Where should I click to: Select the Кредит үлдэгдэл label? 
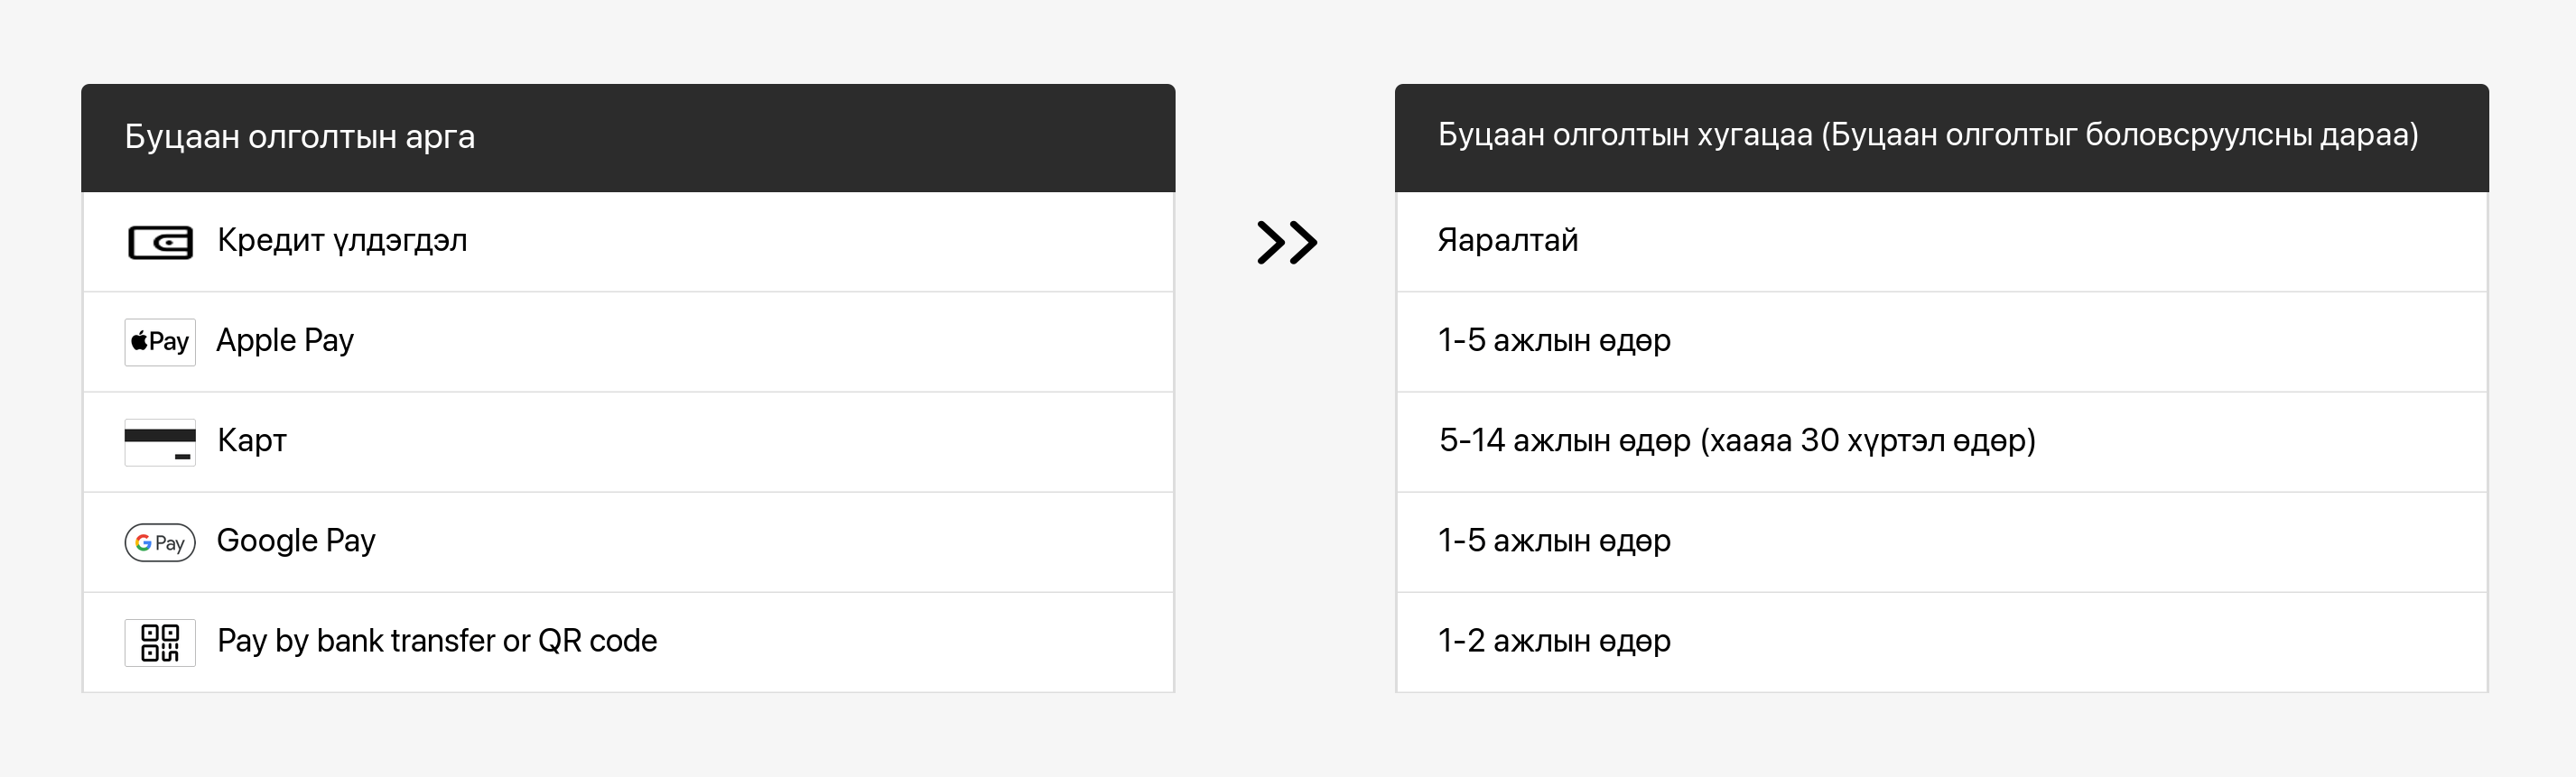tap(342, 241)
